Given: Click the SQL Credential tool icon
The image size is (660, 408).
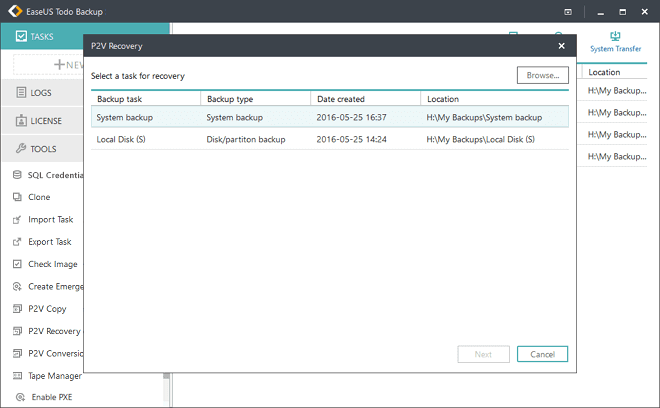Looking at the screenshot, I should point(18,175).
